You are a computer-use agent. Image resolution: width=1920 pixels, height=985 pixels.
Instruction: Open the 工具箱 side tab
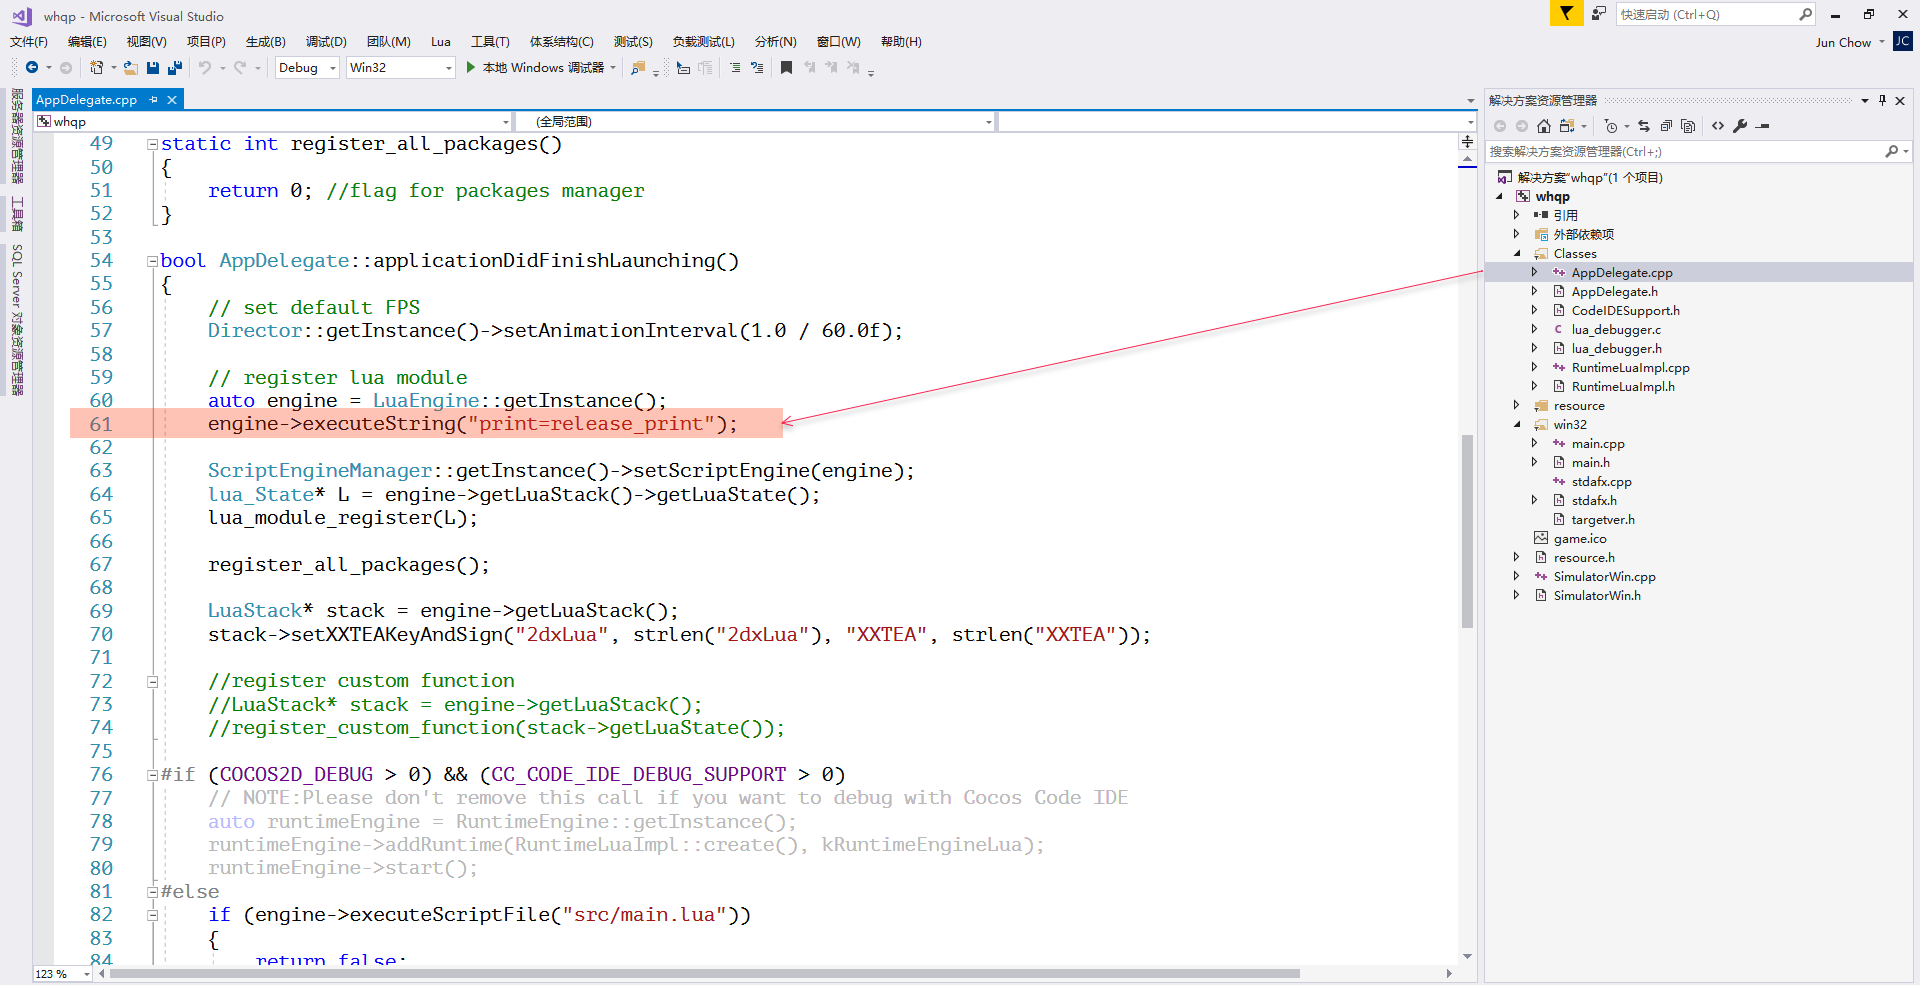click(x=17, y=213)
